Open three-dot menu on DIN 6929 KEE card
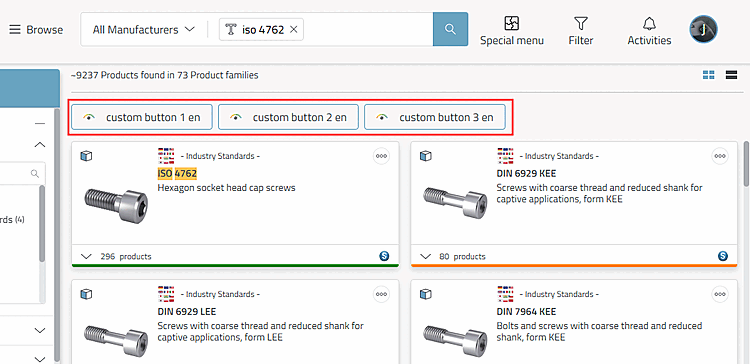 [x=720, y=156]
